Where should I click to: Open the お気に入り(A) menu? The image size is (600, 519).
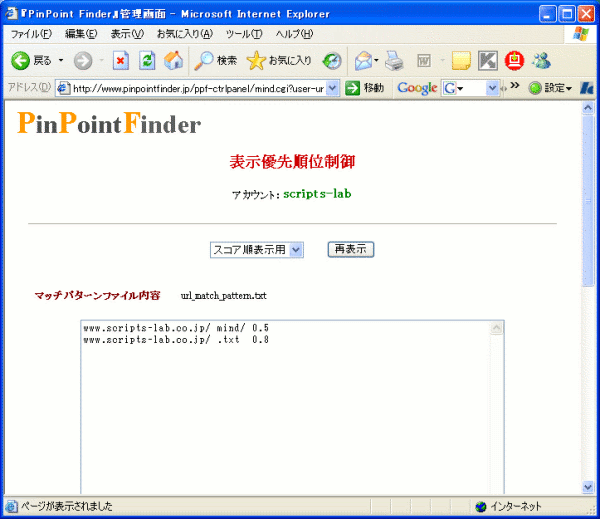(184, 34)
